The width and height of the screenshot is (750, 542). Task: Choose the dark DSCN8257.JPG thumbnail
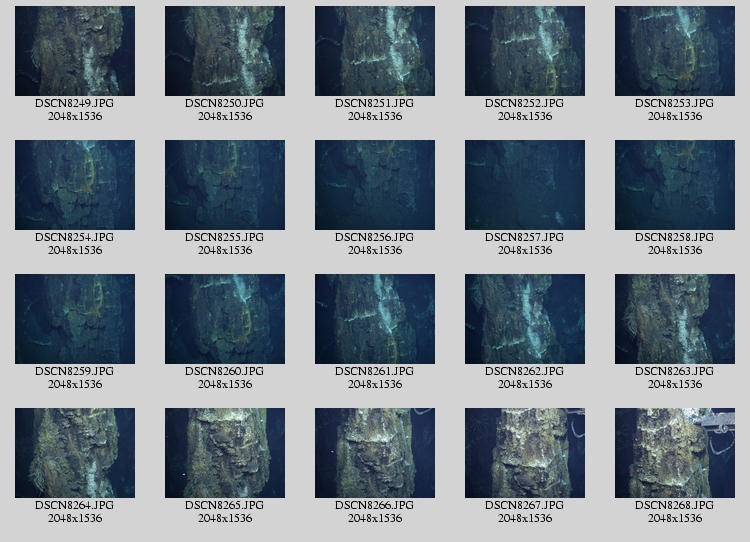(524, 185)
